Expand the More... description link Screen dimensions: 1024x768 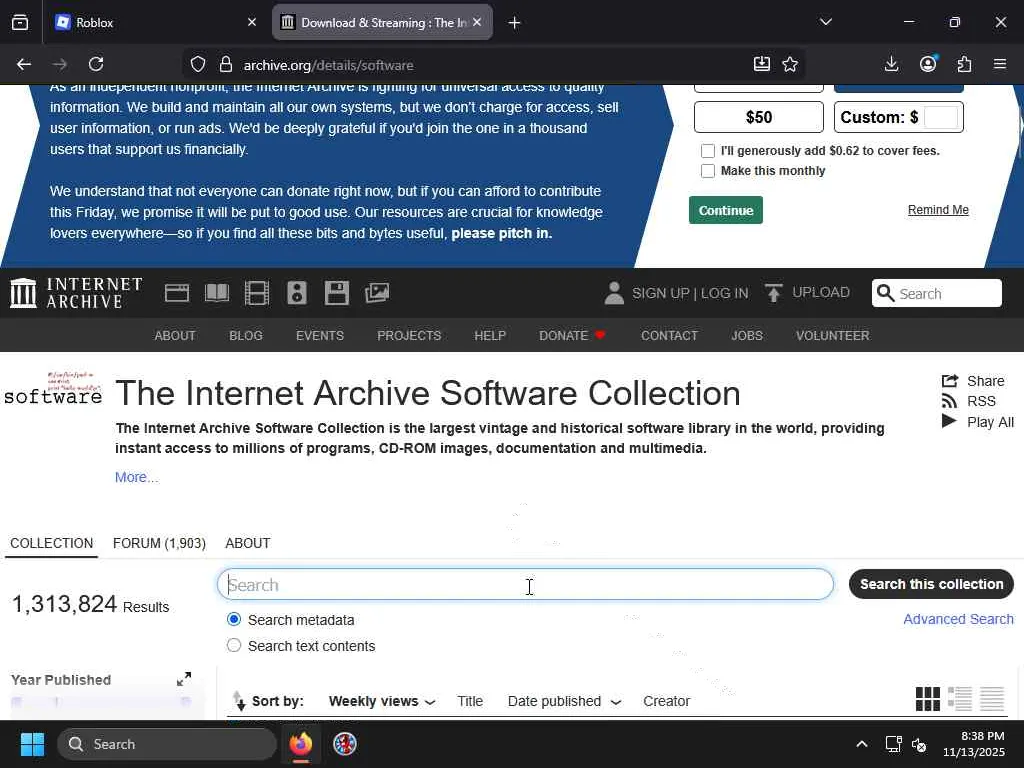(136, 477)
